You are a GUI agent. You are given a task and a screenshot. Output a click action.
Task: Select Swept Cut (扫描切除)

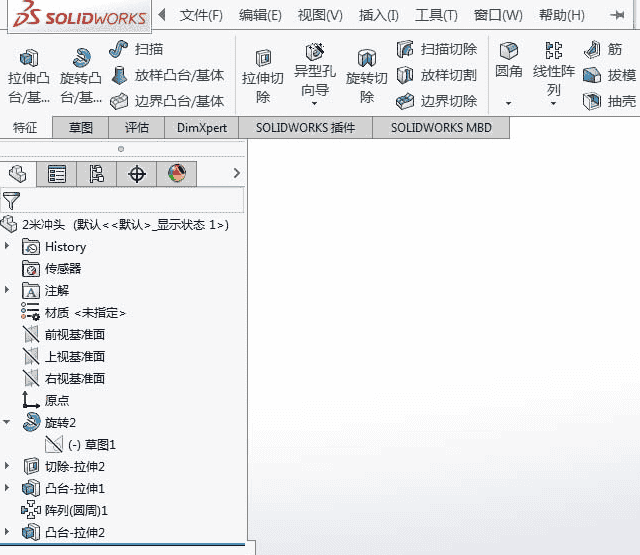[437, 49]
